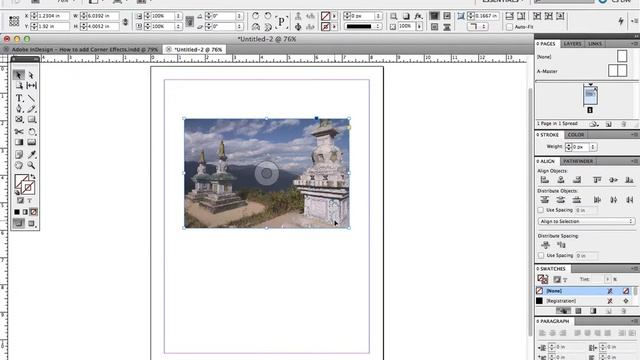The image size is (640, 360).
Task: Select the A-Master row in Pages panel
Action: [582, 71]
